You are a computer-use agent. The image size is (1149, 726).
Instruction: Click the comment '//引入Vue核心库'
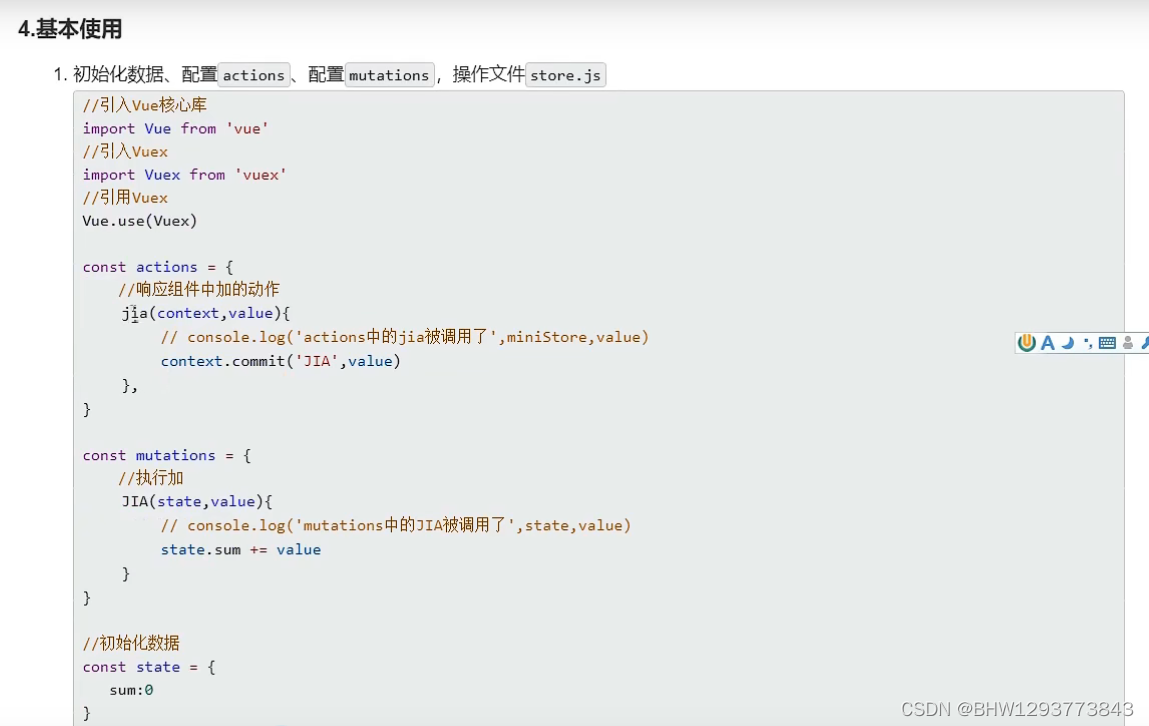click(145, 105)
